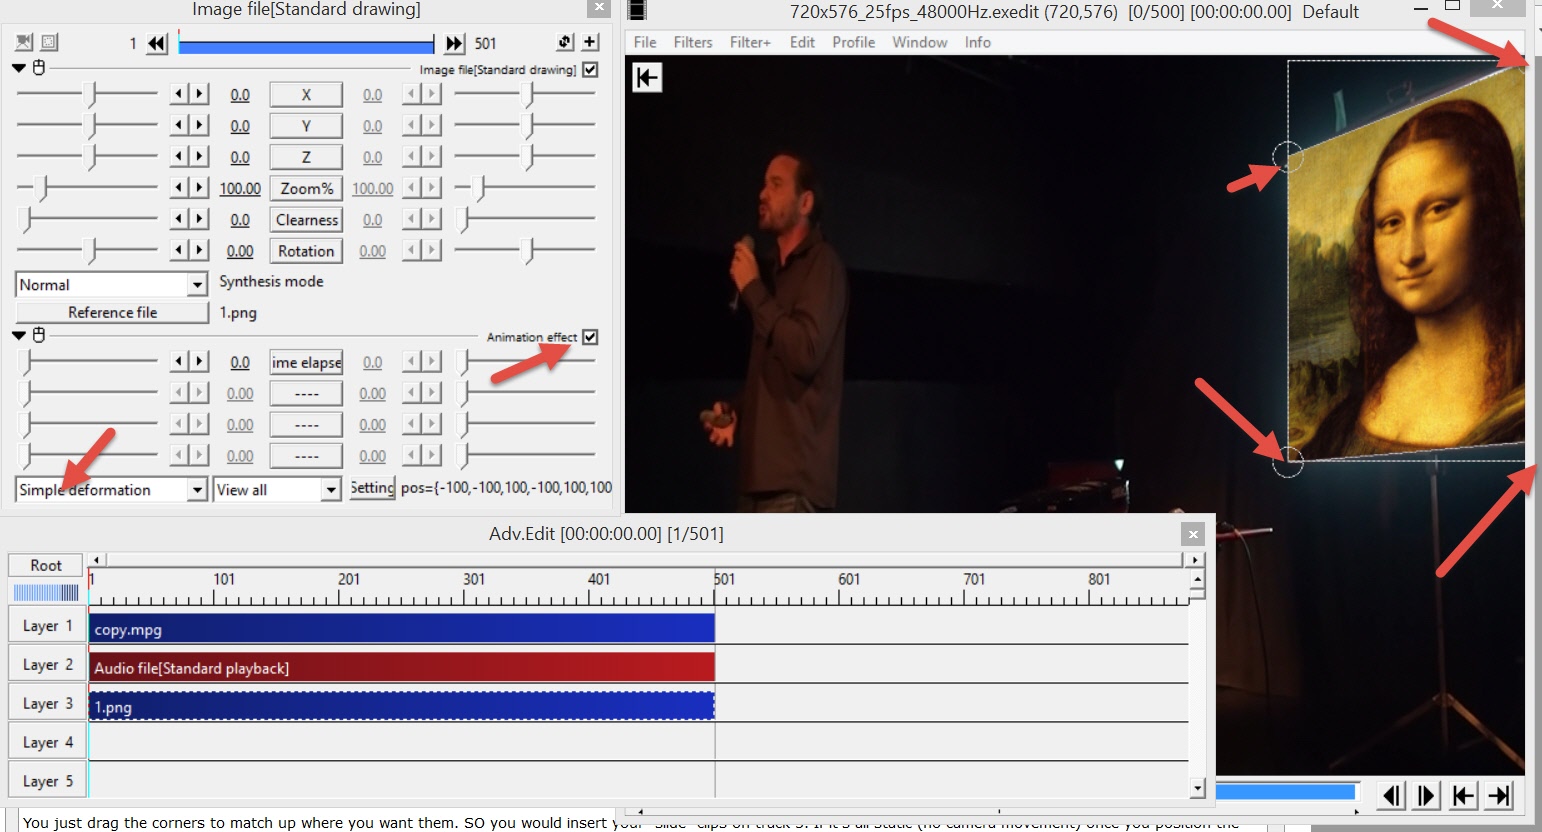Toggle visibility of Layer 3

coord(47,703)
